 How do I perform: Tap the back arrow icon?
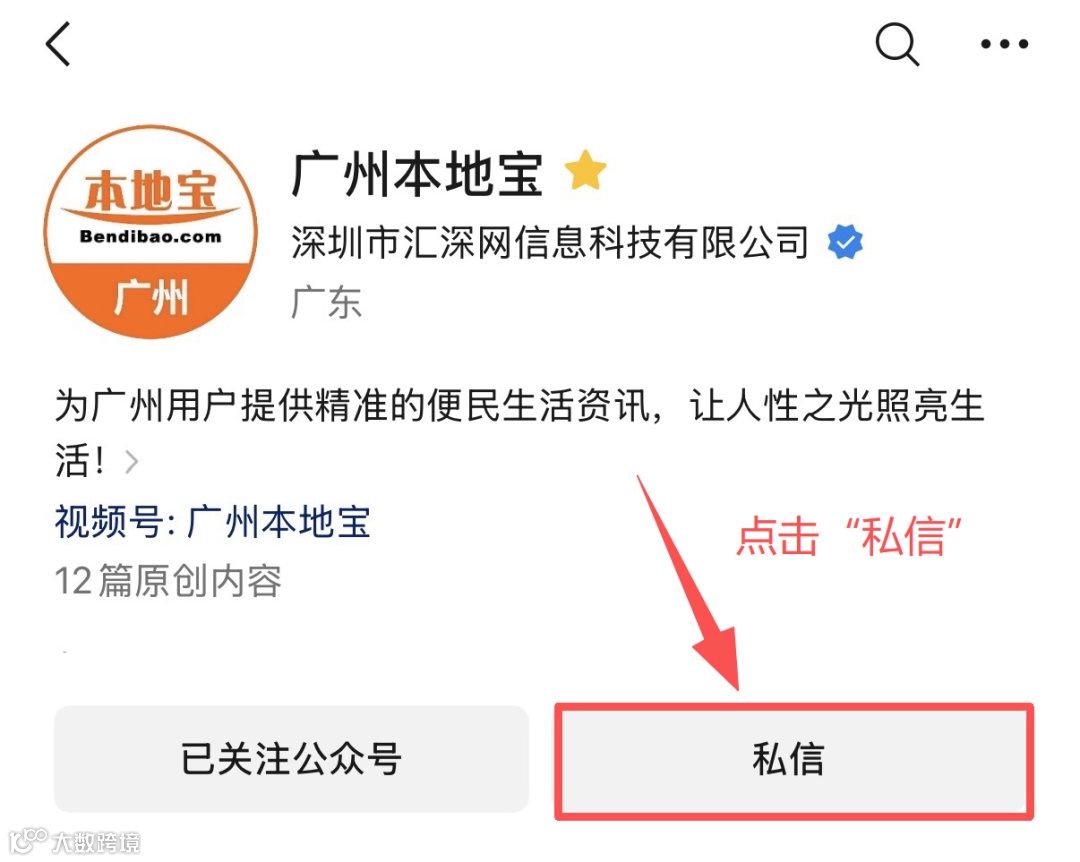tap(59, 44)
